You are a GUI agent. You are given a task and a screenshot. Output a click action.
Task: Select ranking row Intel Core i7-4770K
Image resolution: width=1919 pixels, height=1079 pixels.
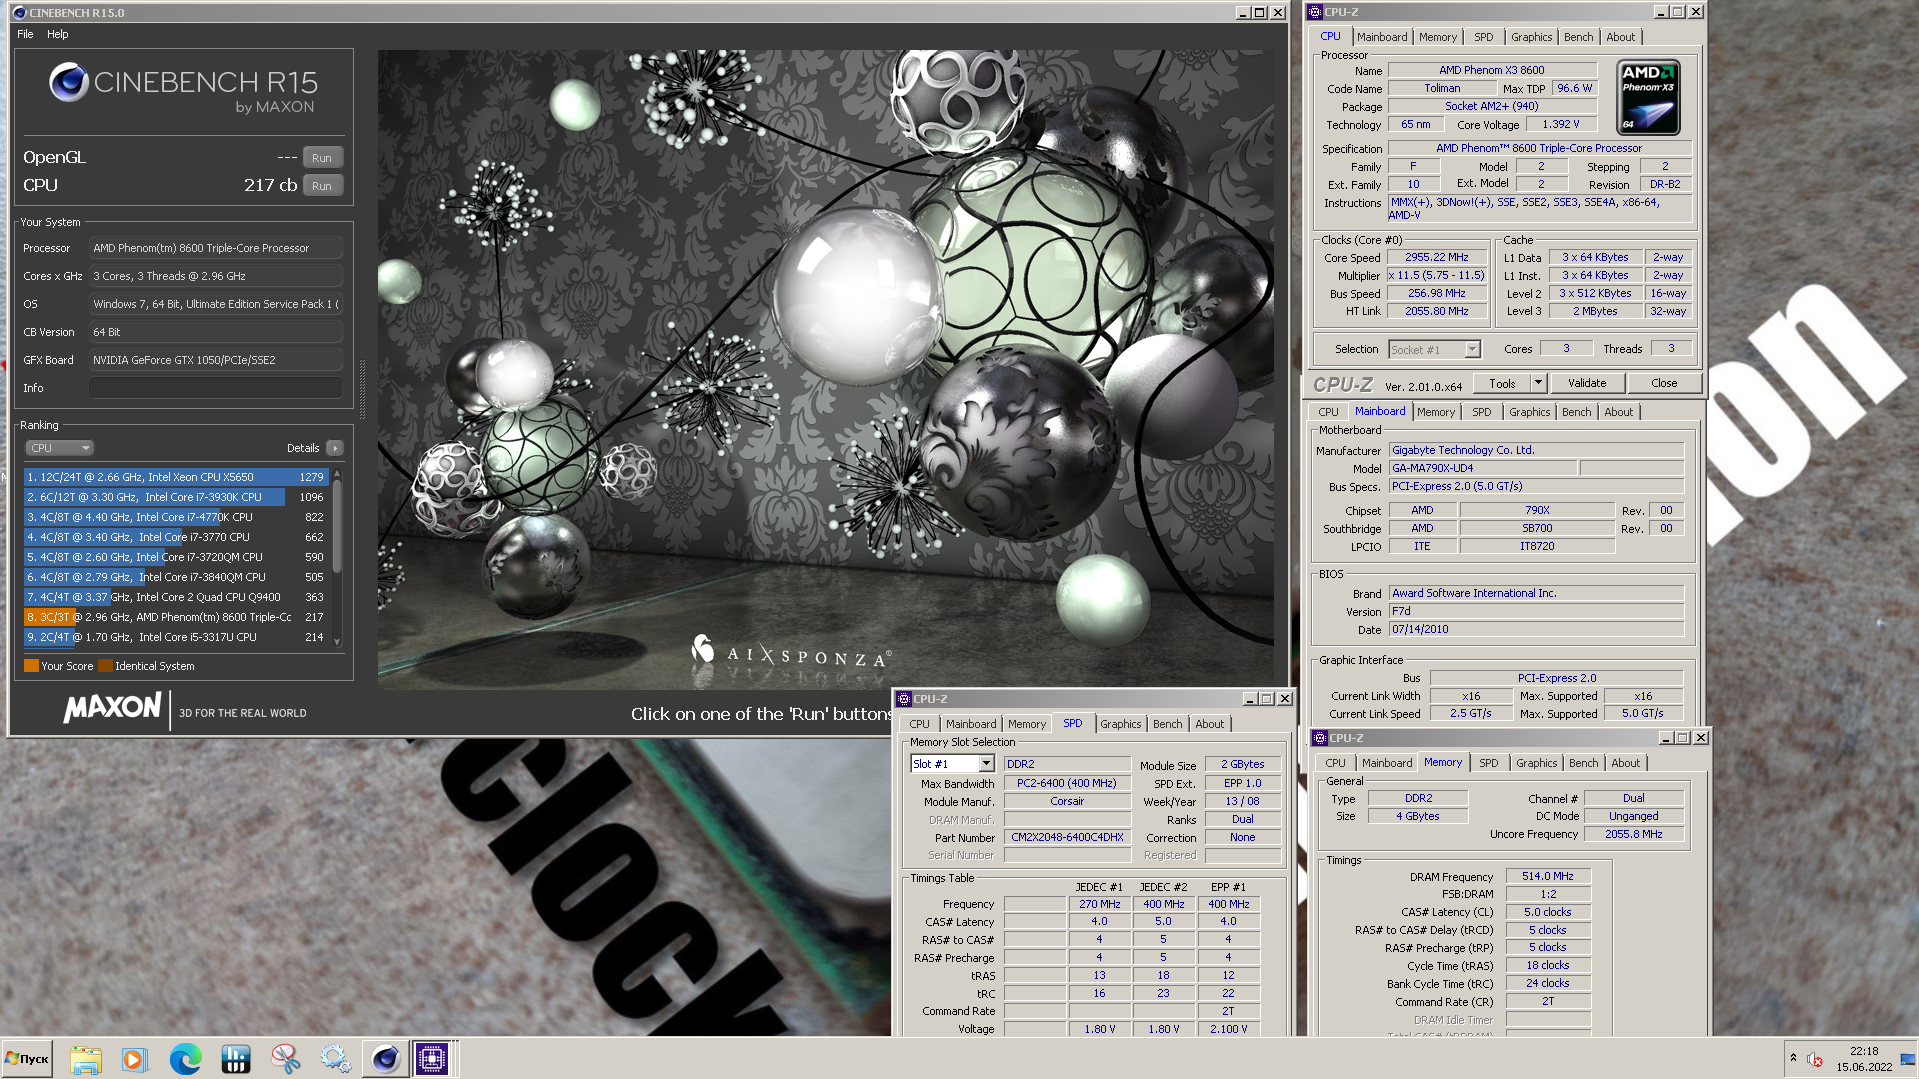[176, 517]
